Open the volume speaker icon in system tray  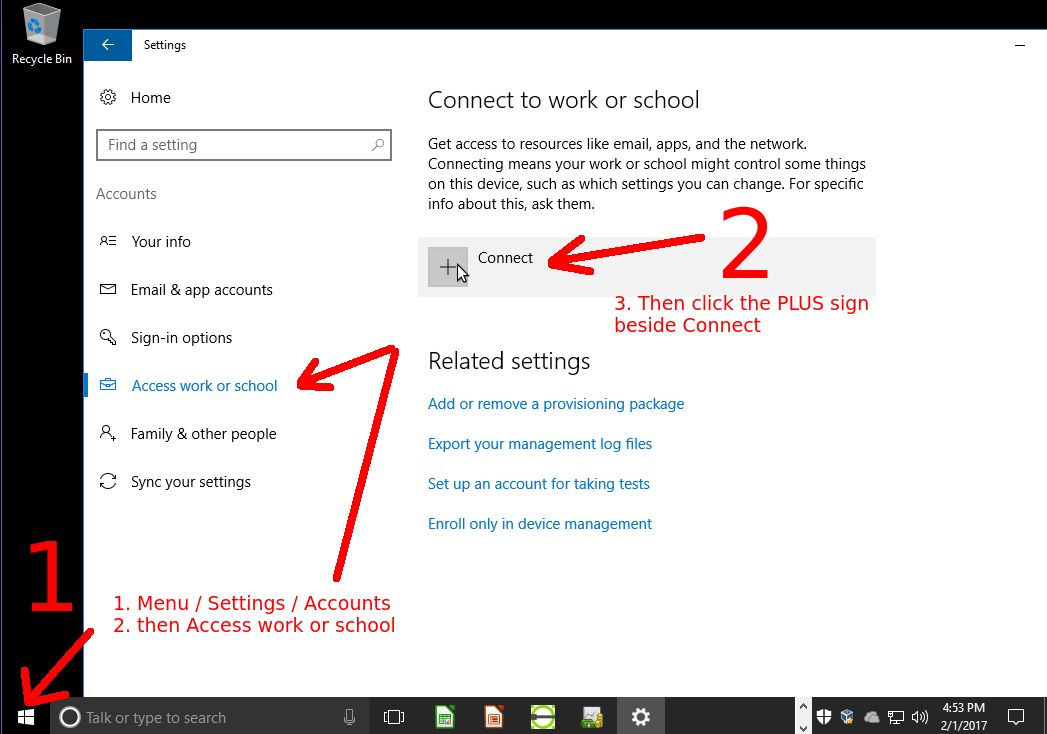click(x=920, y=716)
